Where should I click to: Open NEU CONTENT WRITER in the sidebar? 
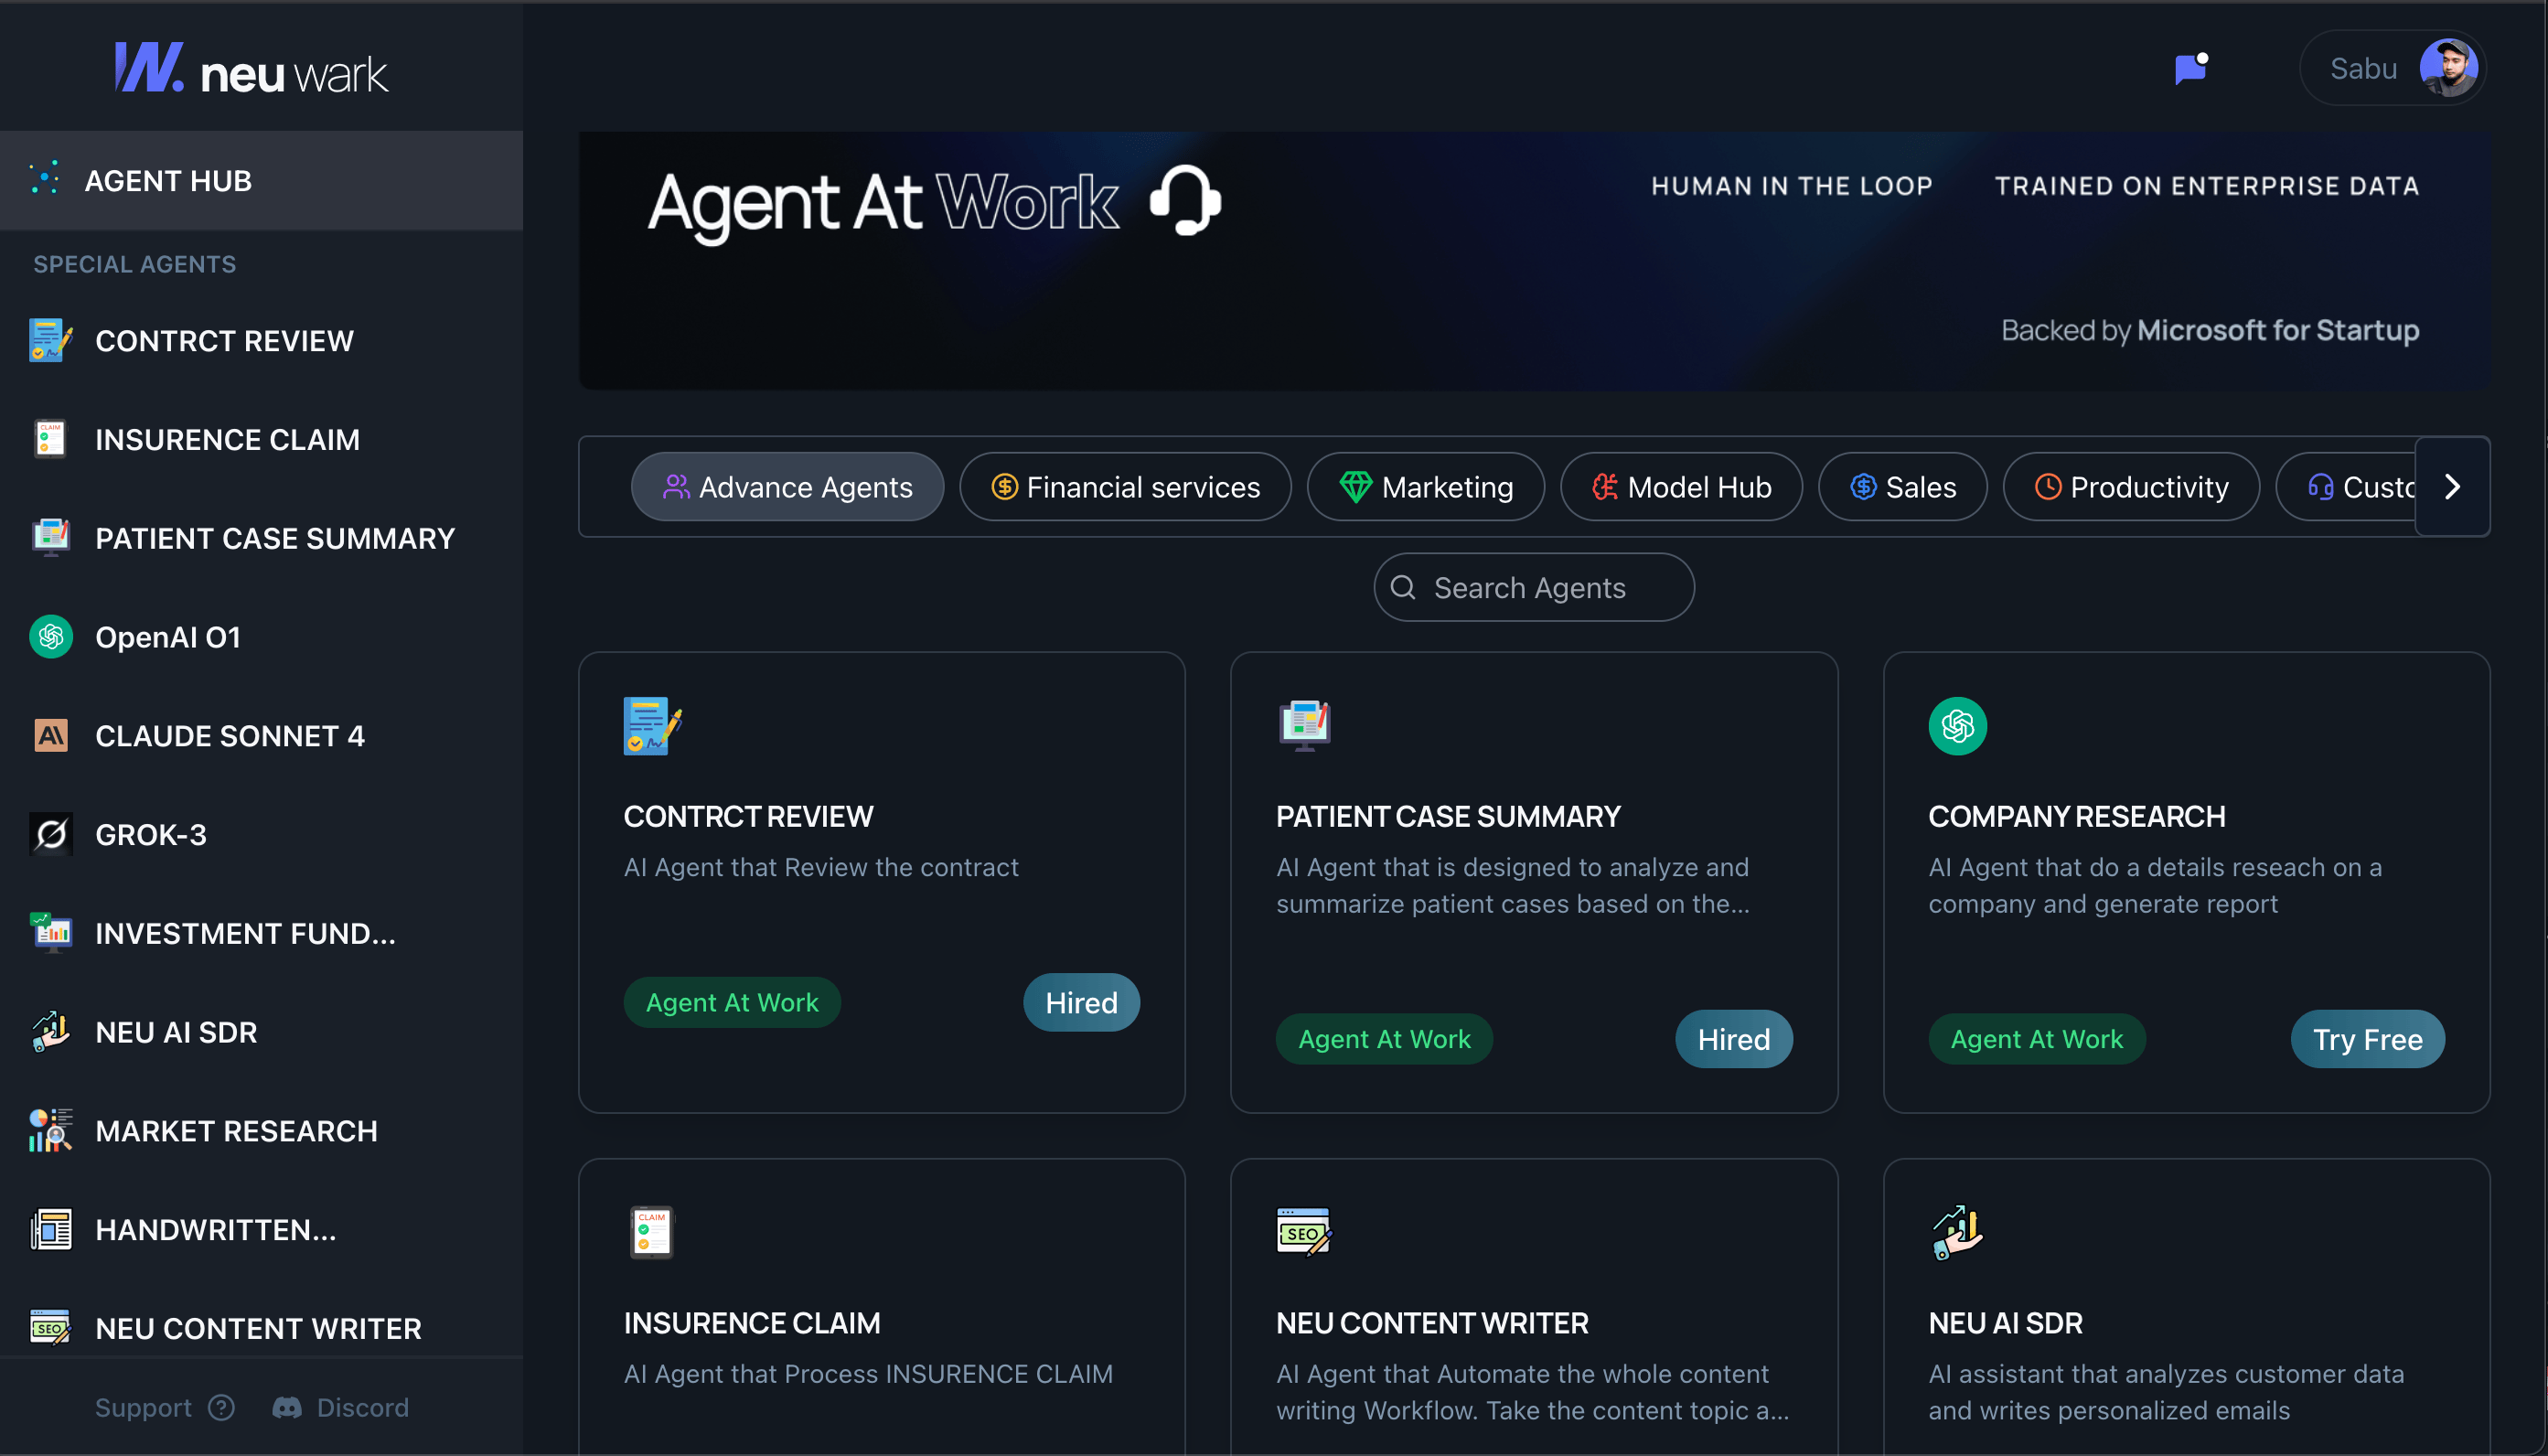click(x=258, y=1328)
